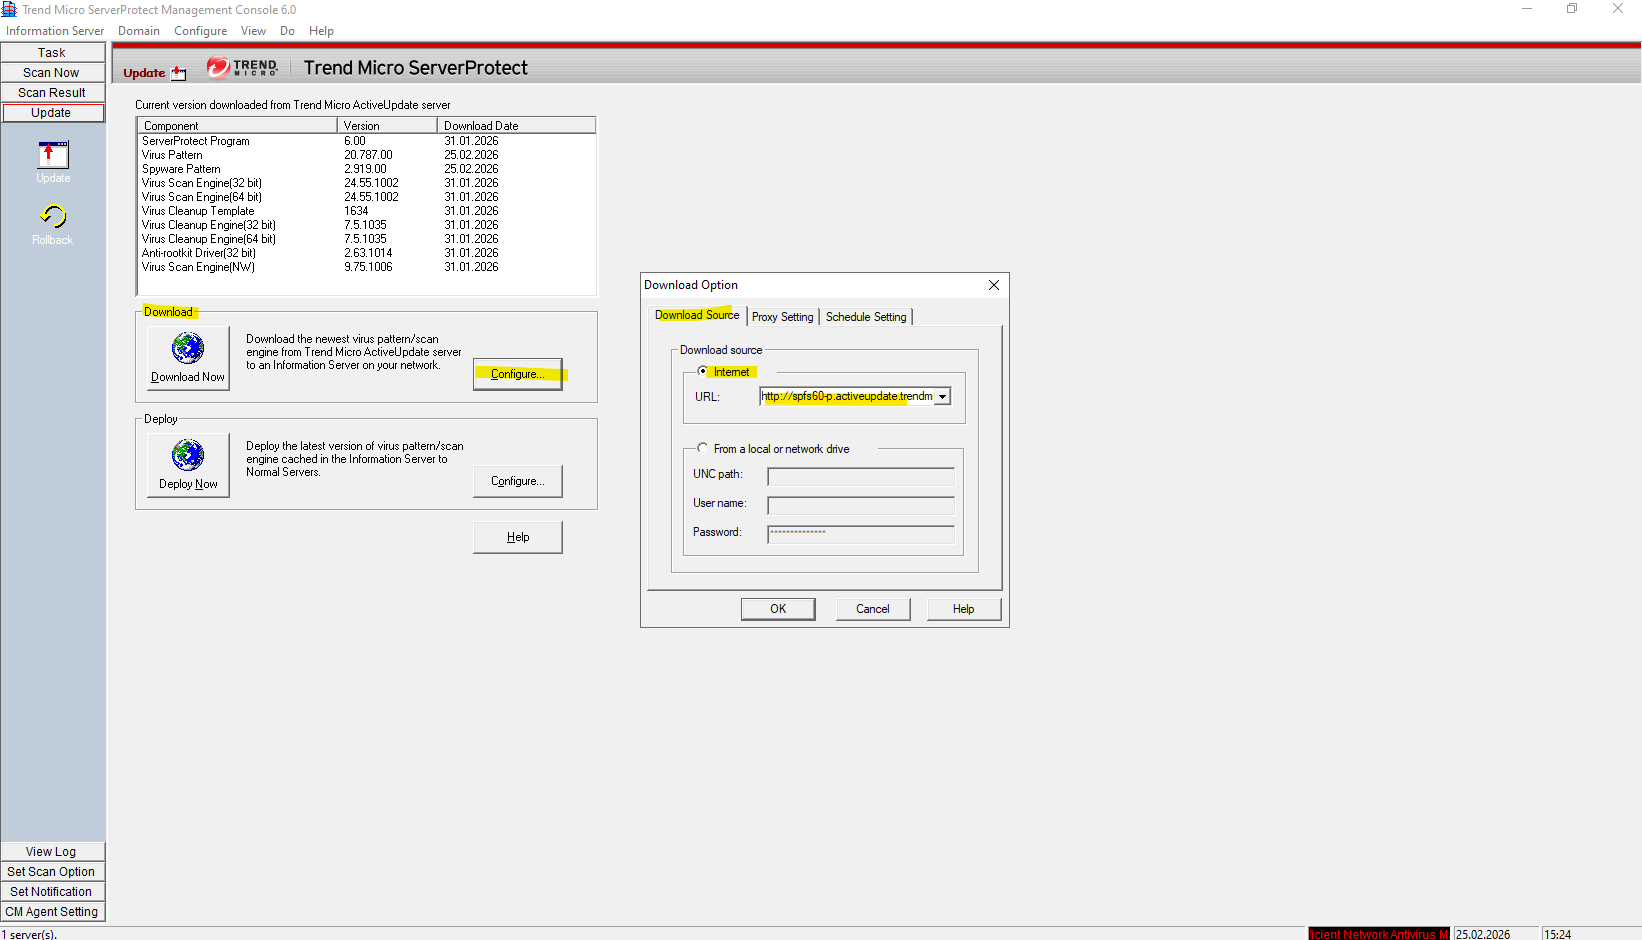Open the Information Server menu
Image resolution: width=1642 pixels, height=940 pixels.
(55, 31)
